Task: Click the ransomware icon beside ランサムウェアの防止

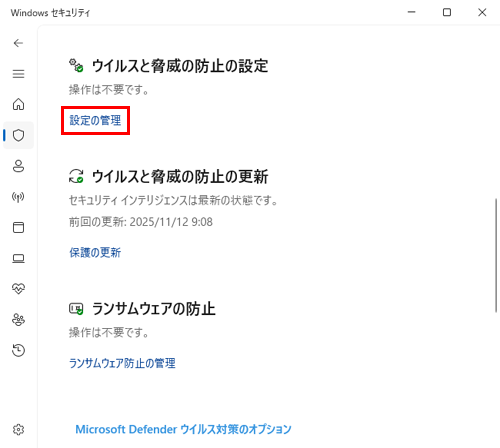Action: pos(76,309)
